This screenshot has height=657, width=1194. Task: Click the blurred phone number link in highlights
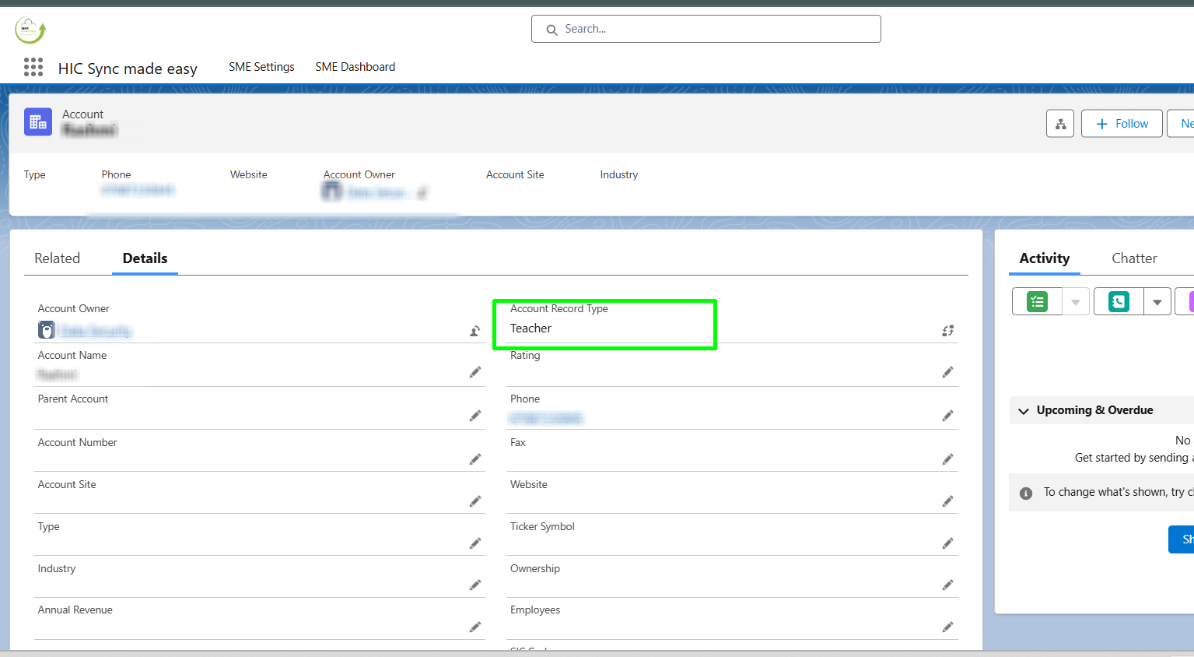[138, 190]
